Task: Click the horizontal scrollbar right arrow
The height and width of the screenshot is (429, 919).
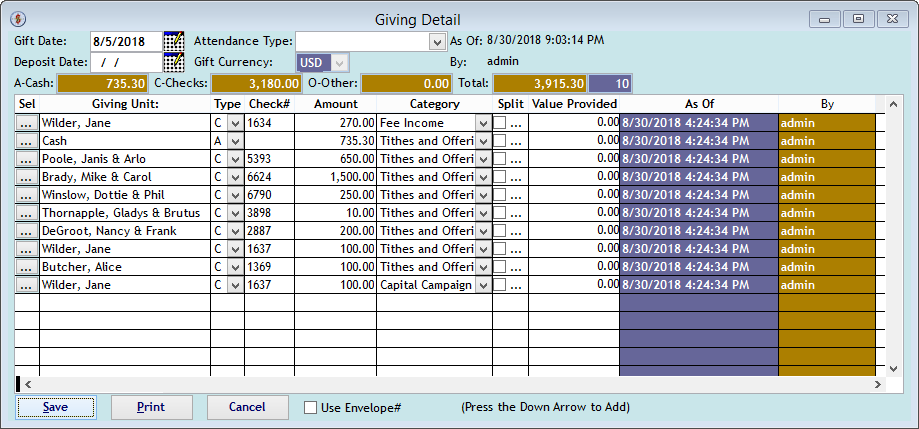Action: pyautogui.click(x=877, y=384)
